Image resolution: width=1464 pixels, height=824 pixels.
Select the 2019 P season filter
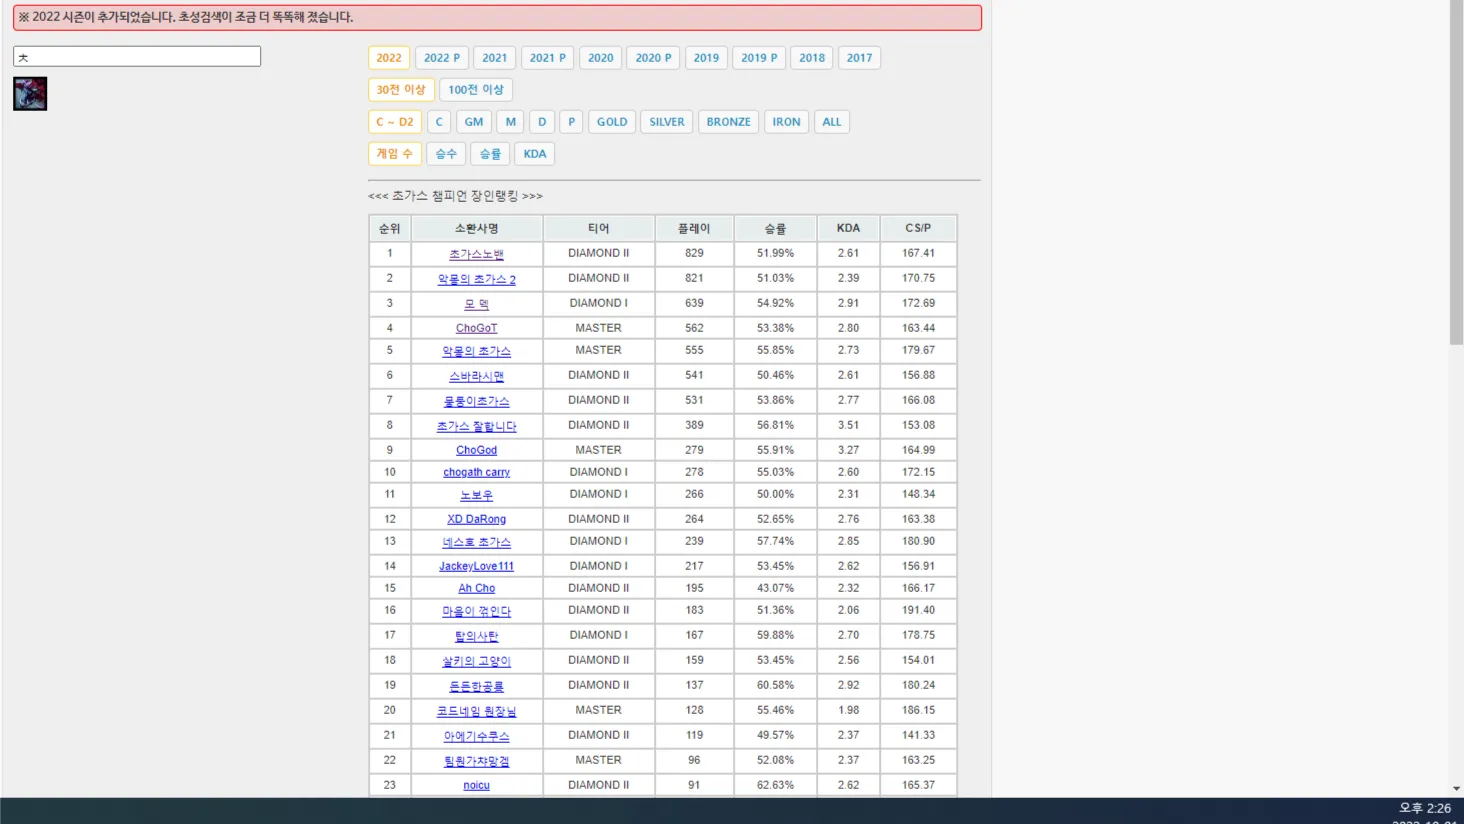(x=760, y=58)
